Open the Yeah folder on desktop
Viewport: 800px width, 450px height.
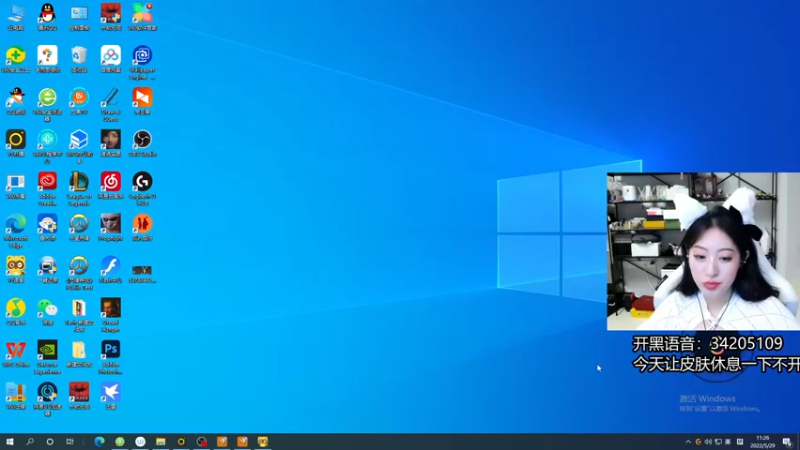pyautogui.click(x=79, y=315)
